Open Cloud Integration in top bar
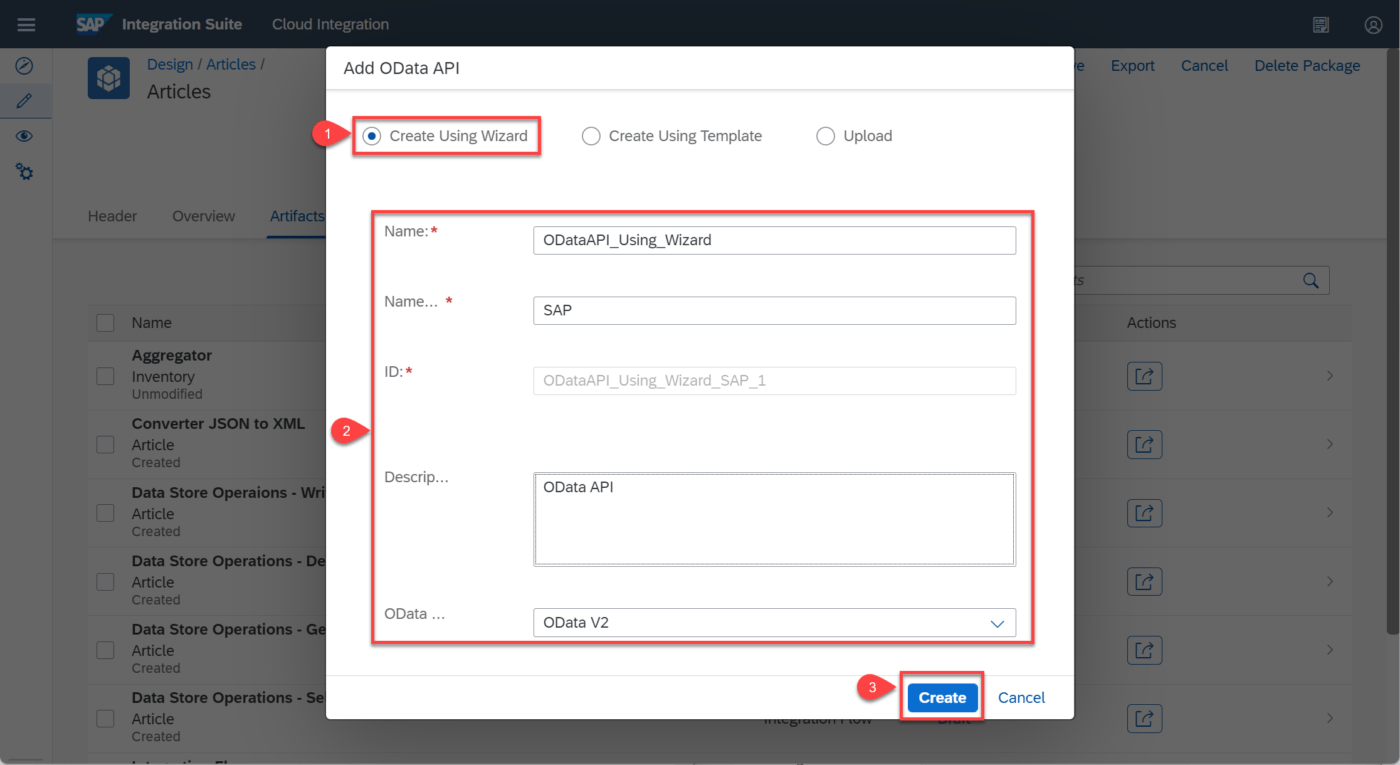The height and width of the screenshot is (765, 1400). click(330, 24)
